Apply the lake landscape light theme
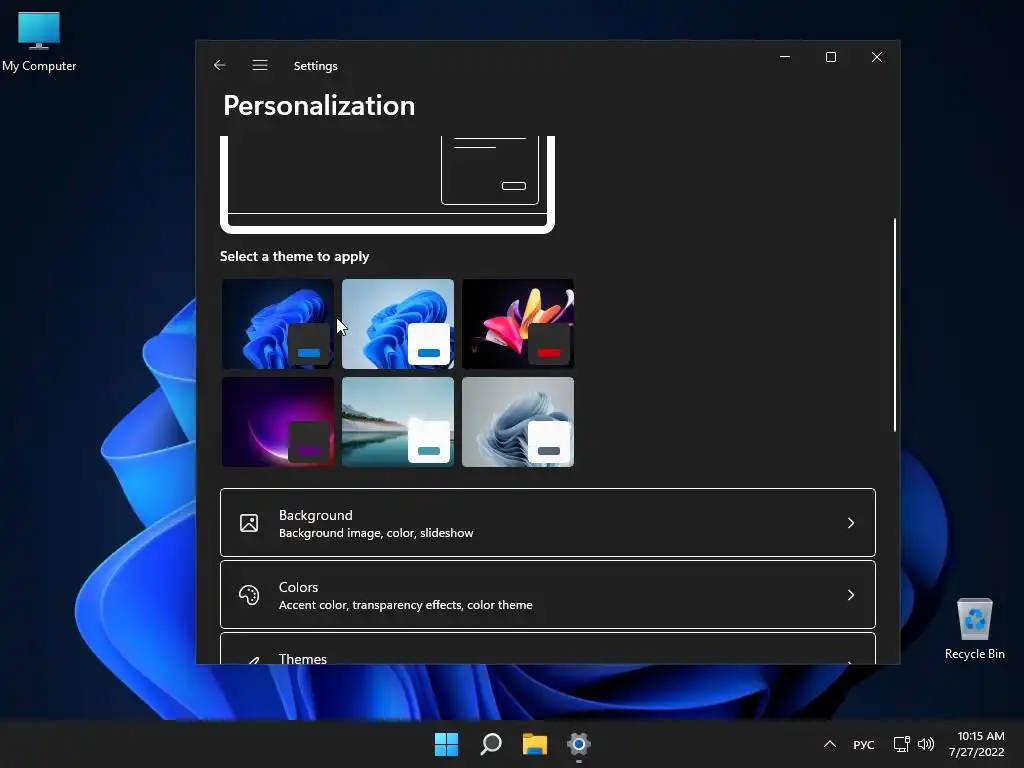The image size is (1024, 768). [398, 422]
